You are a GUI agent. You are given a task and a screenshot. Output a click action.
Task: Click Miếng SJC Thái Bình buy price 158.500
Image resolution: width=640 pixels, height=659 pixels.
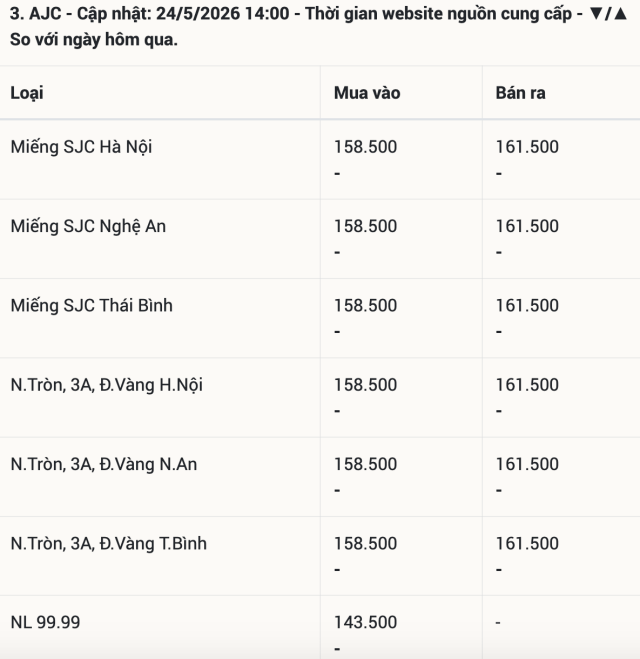click(x=365, y=306)
